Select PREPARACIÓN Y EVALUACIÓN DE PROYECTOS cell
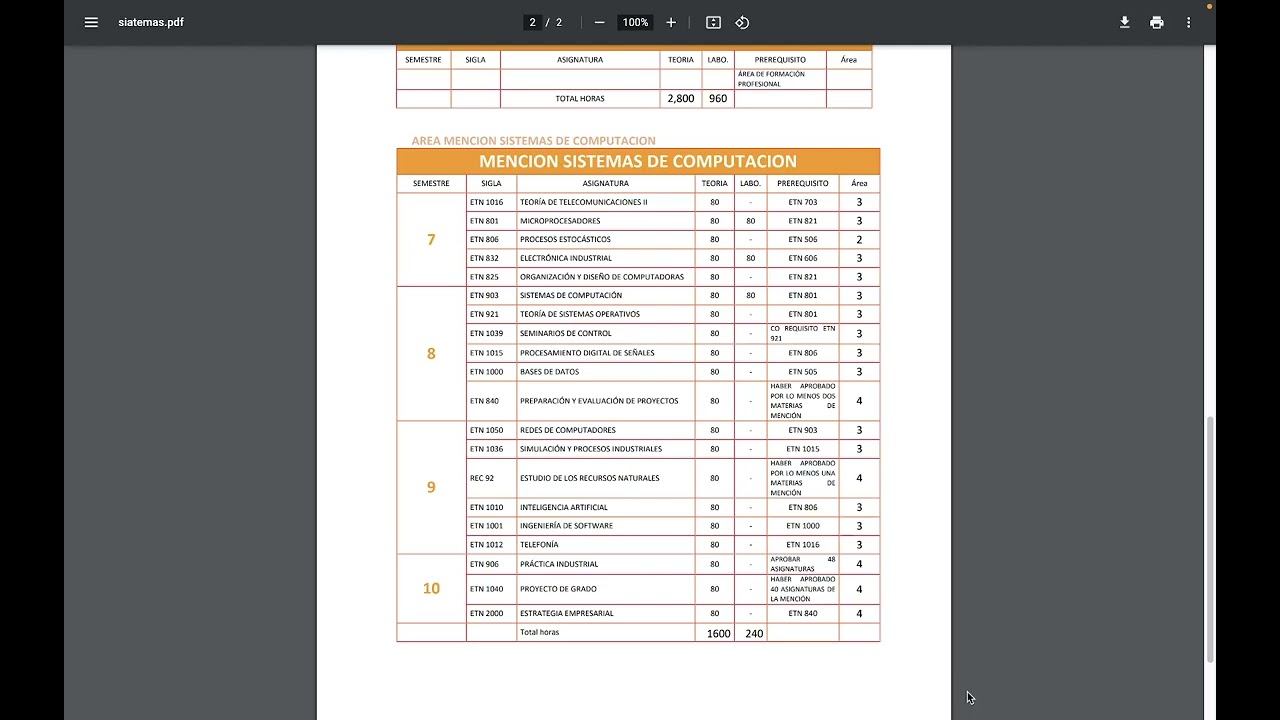1280x720 pixels. [x=605, y=401]
